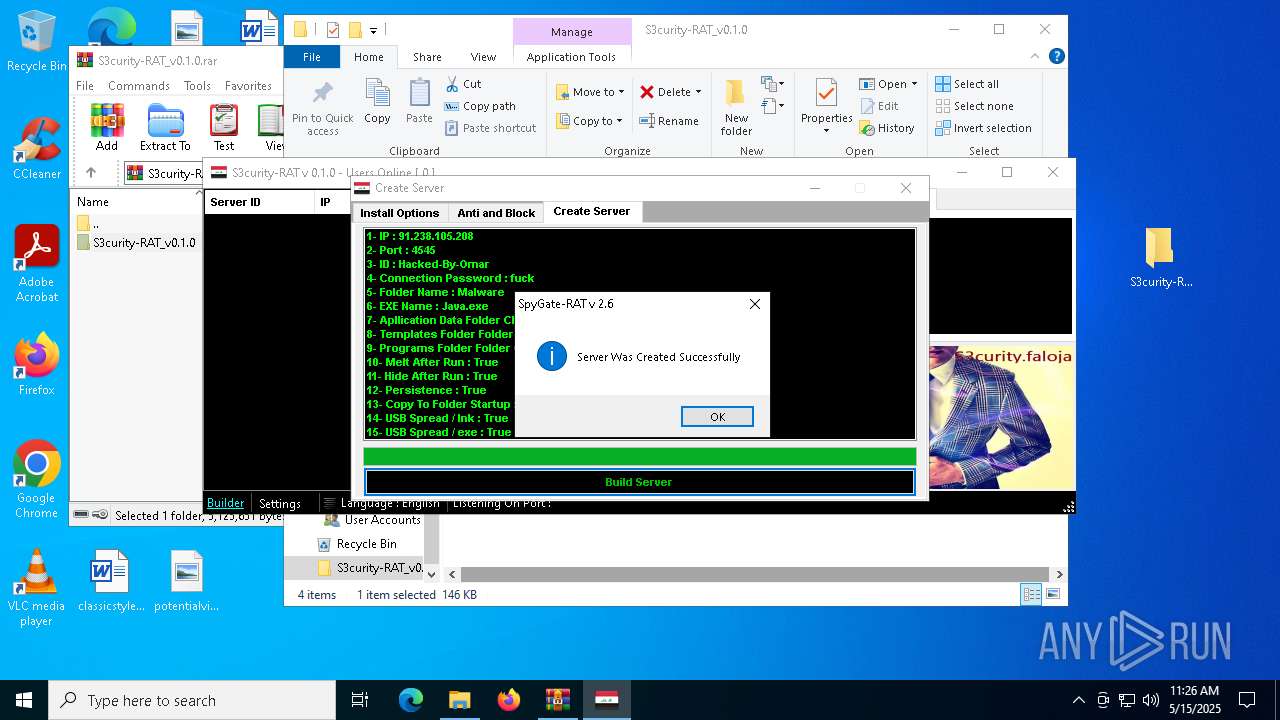This screenshot has width=1280, height=720.
Task: Click the taskbar search box
Action: (x=192, y=700)
